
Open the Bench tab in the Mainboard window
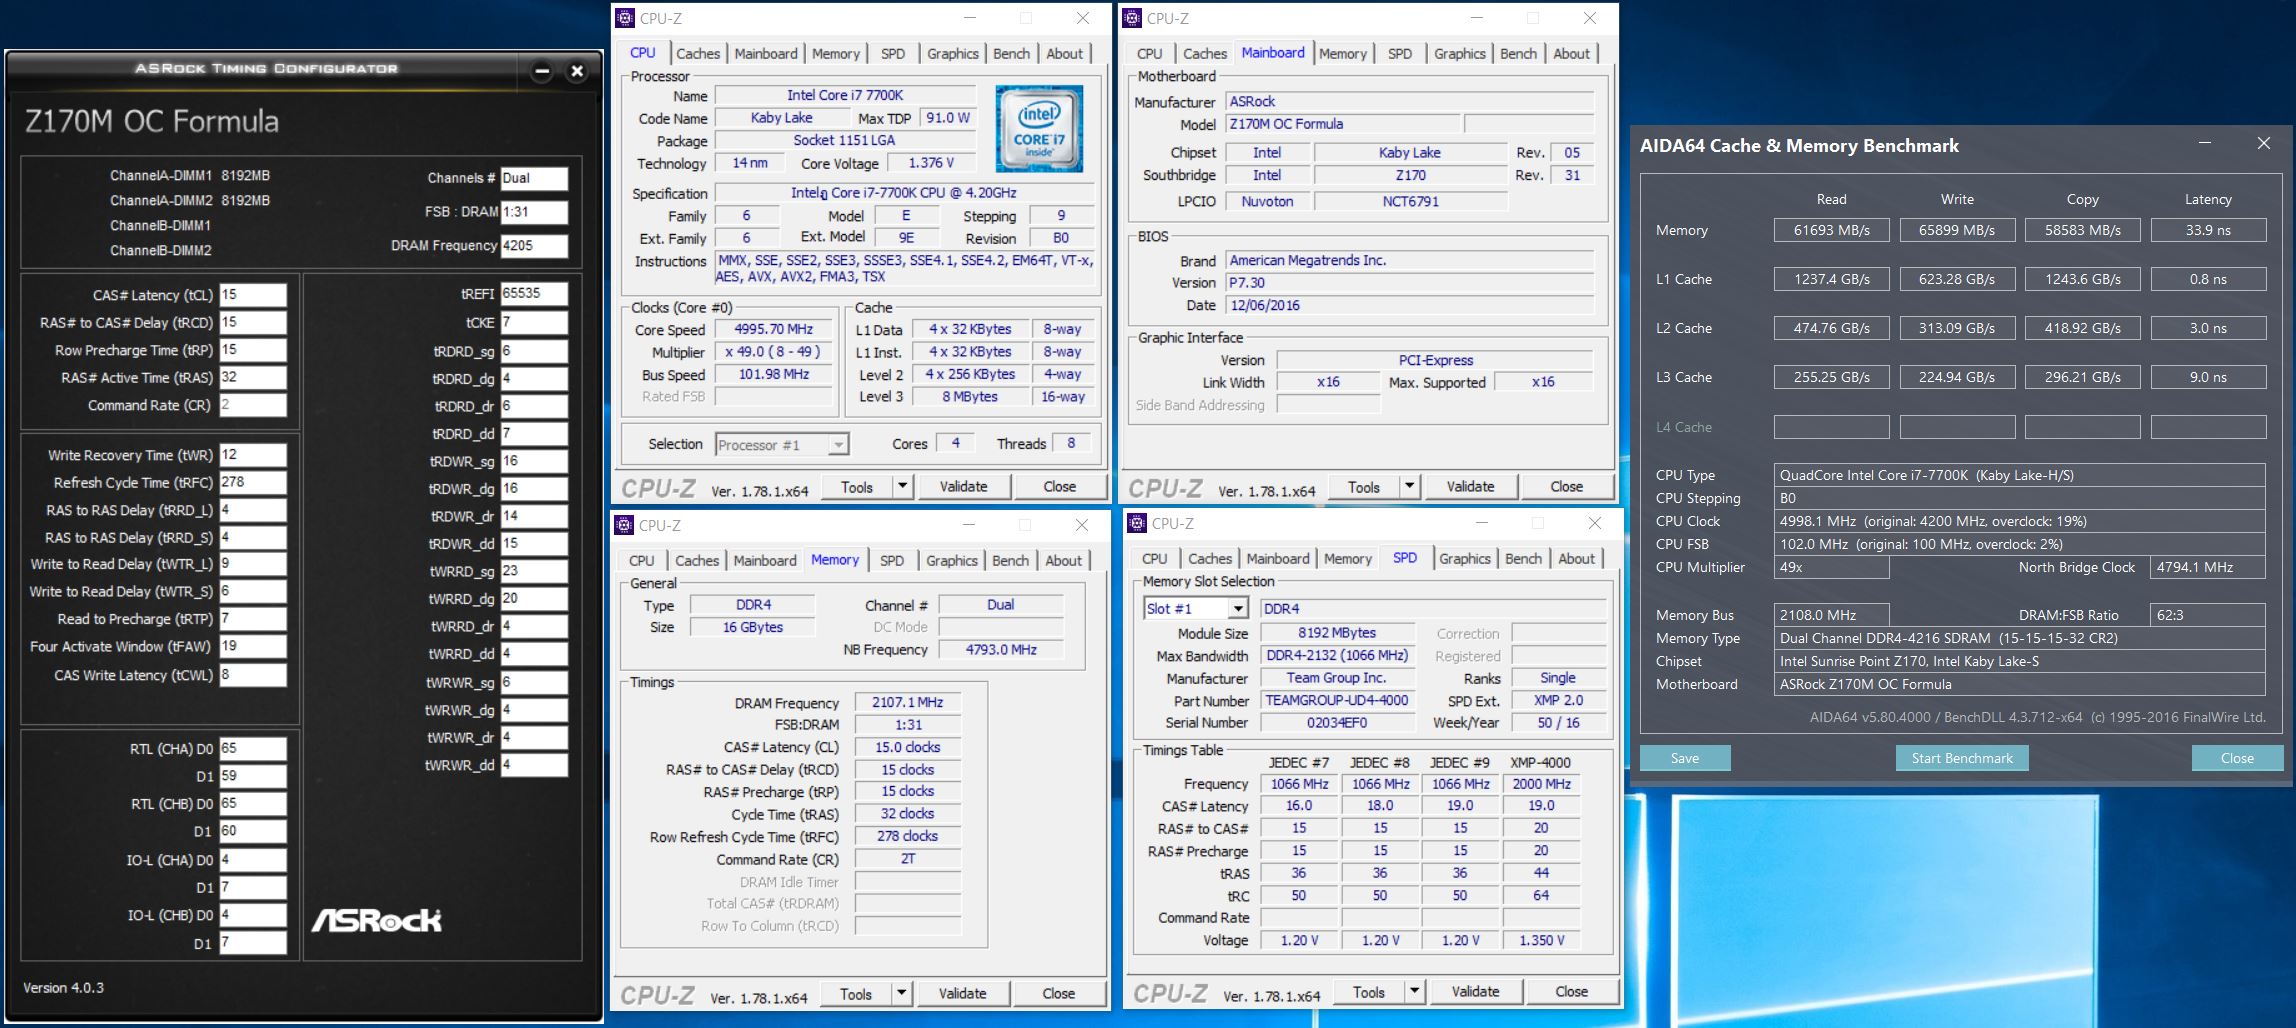[1518, 54]
